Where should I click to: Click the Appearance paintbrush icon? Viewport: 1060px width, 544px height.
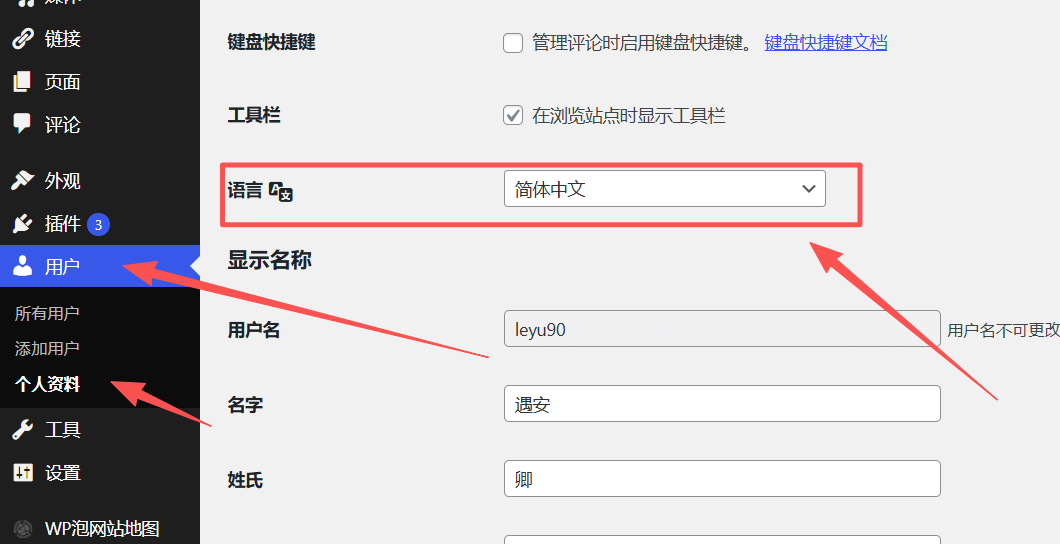(x=22, y=180)
